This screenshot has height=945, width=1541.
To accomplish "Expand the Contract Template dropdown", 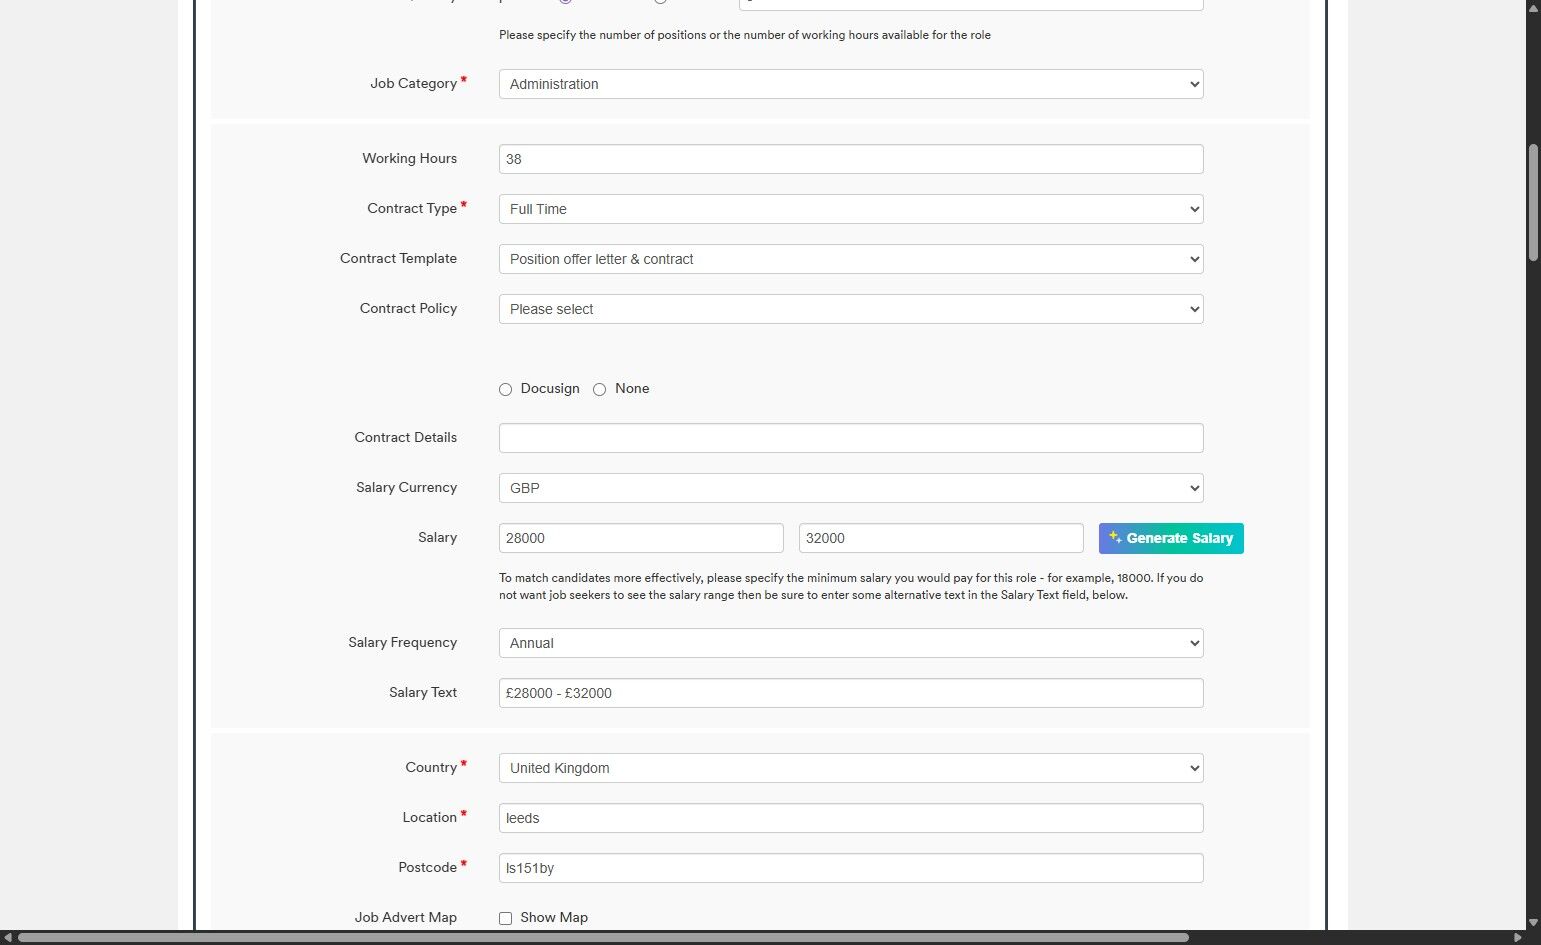I will [850, 259].
